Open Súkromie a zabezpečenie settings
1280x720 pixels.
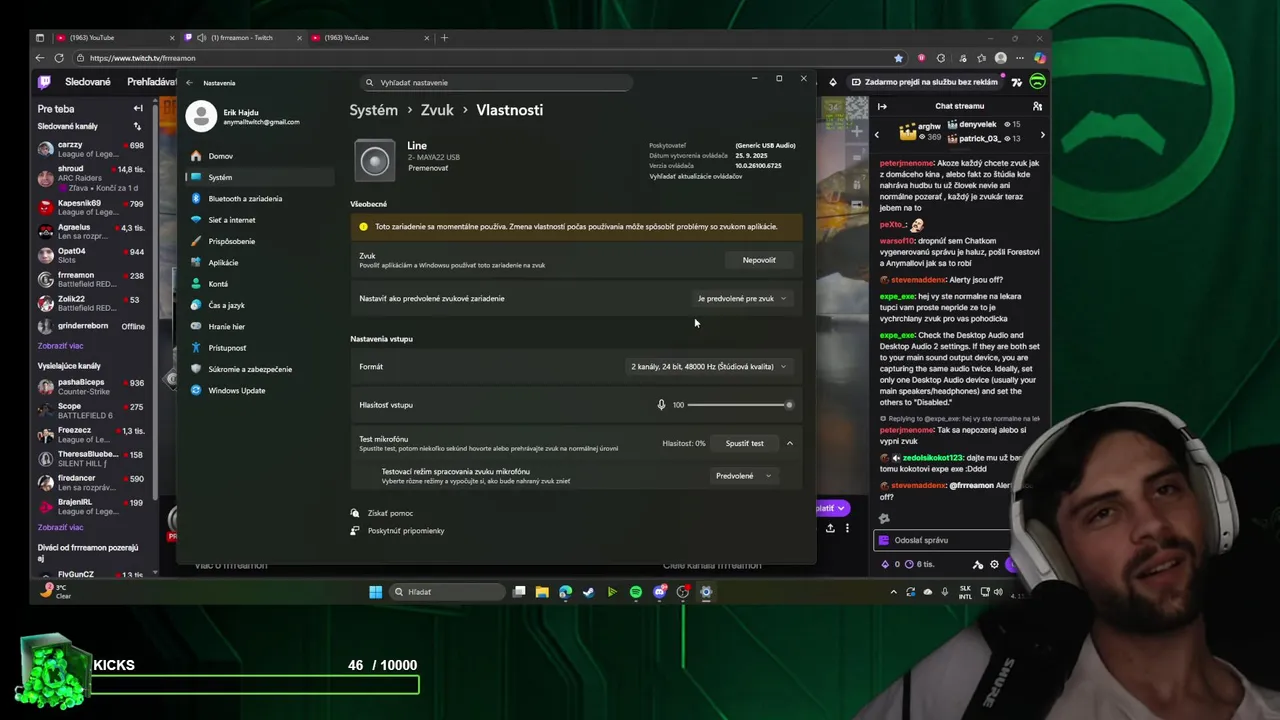pyautogui.click(x=259, y=369)
